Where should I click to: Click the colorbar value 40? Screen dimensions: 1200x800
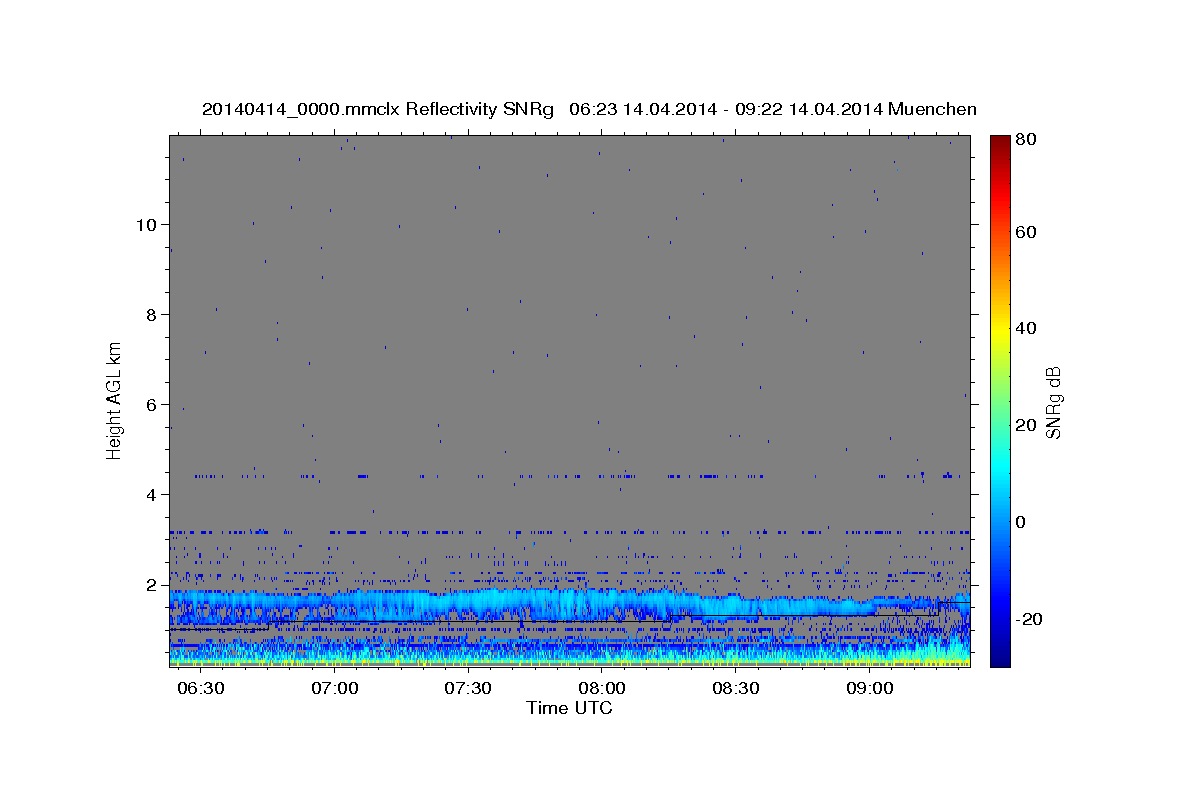click(x=1024, y=328)
